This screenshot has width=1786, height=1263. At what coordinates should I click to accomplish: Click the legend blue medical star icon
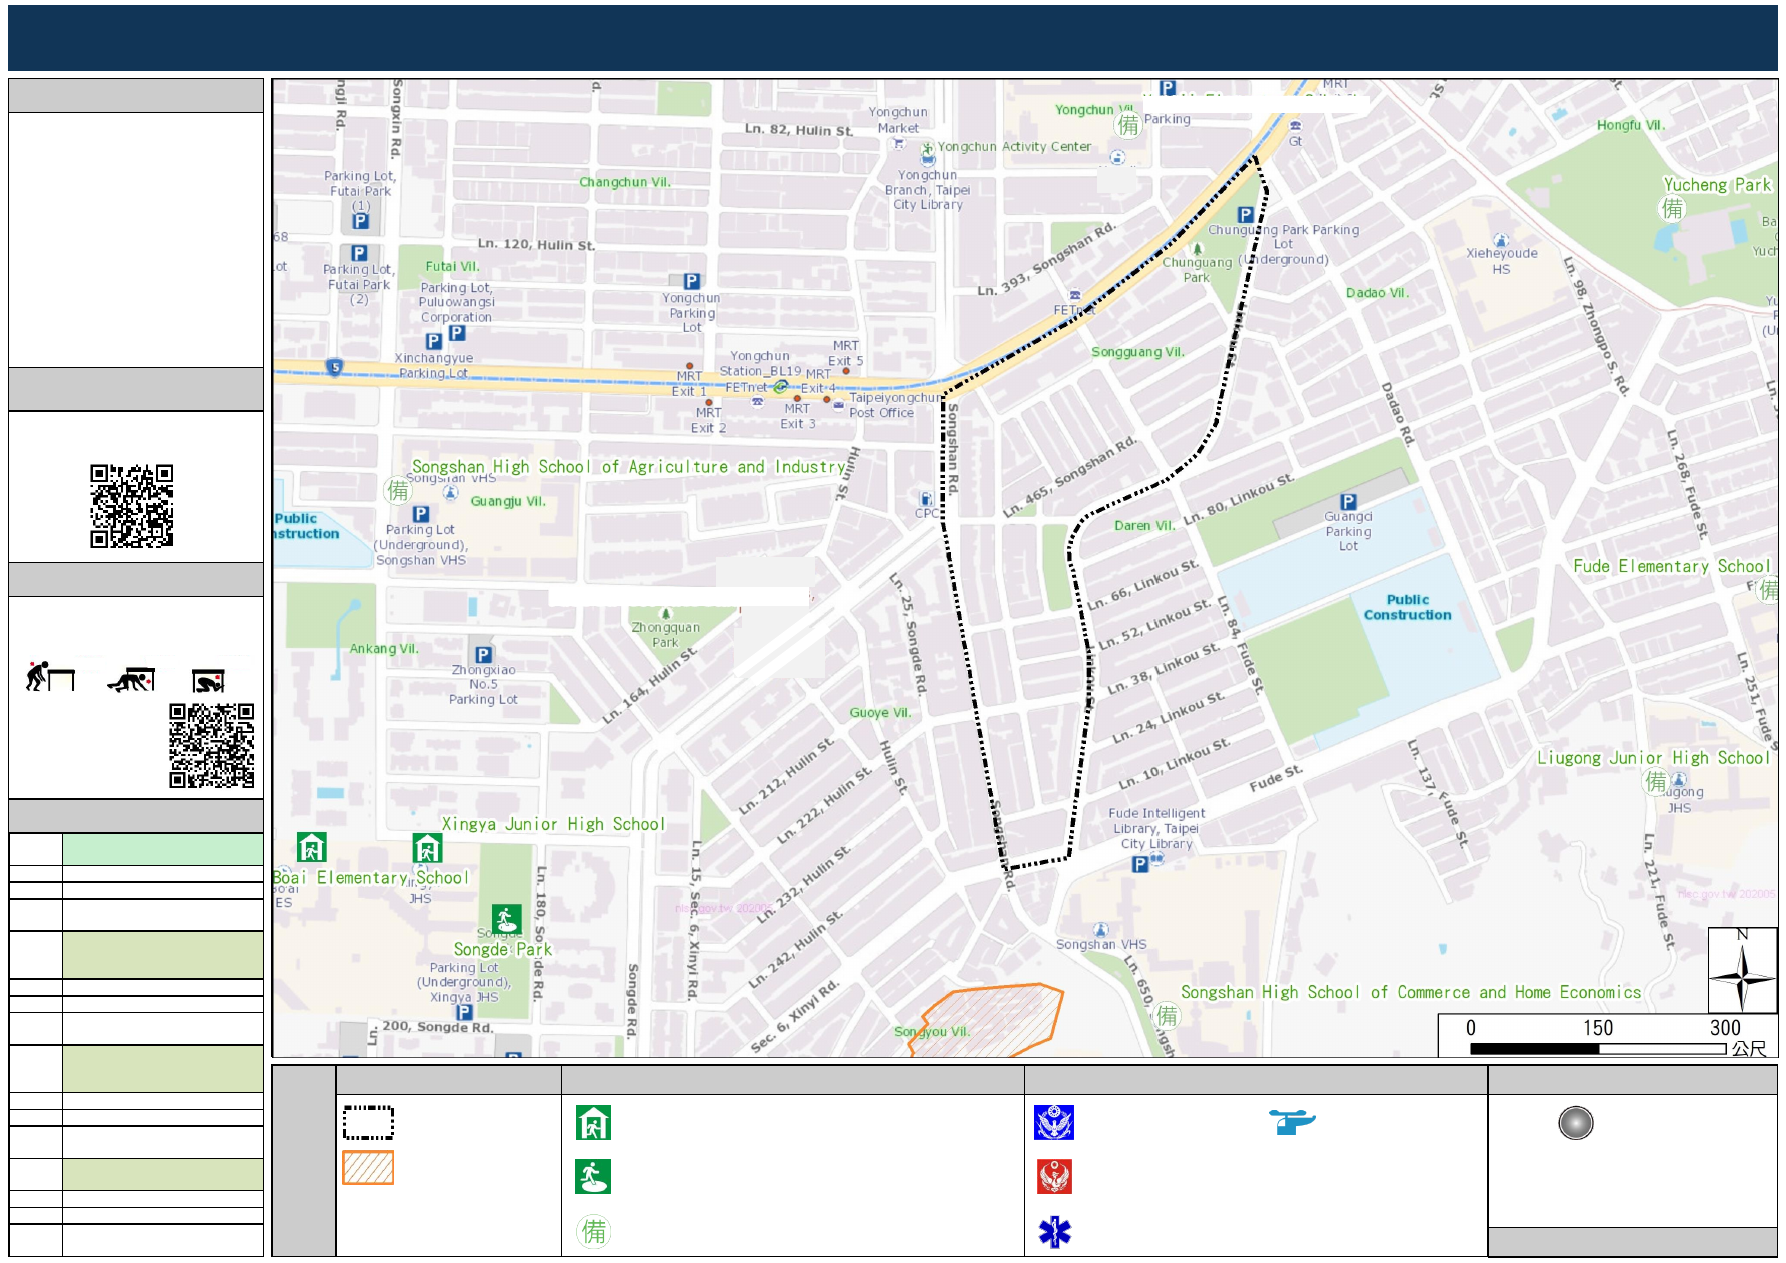[x=1055, y=1232]
